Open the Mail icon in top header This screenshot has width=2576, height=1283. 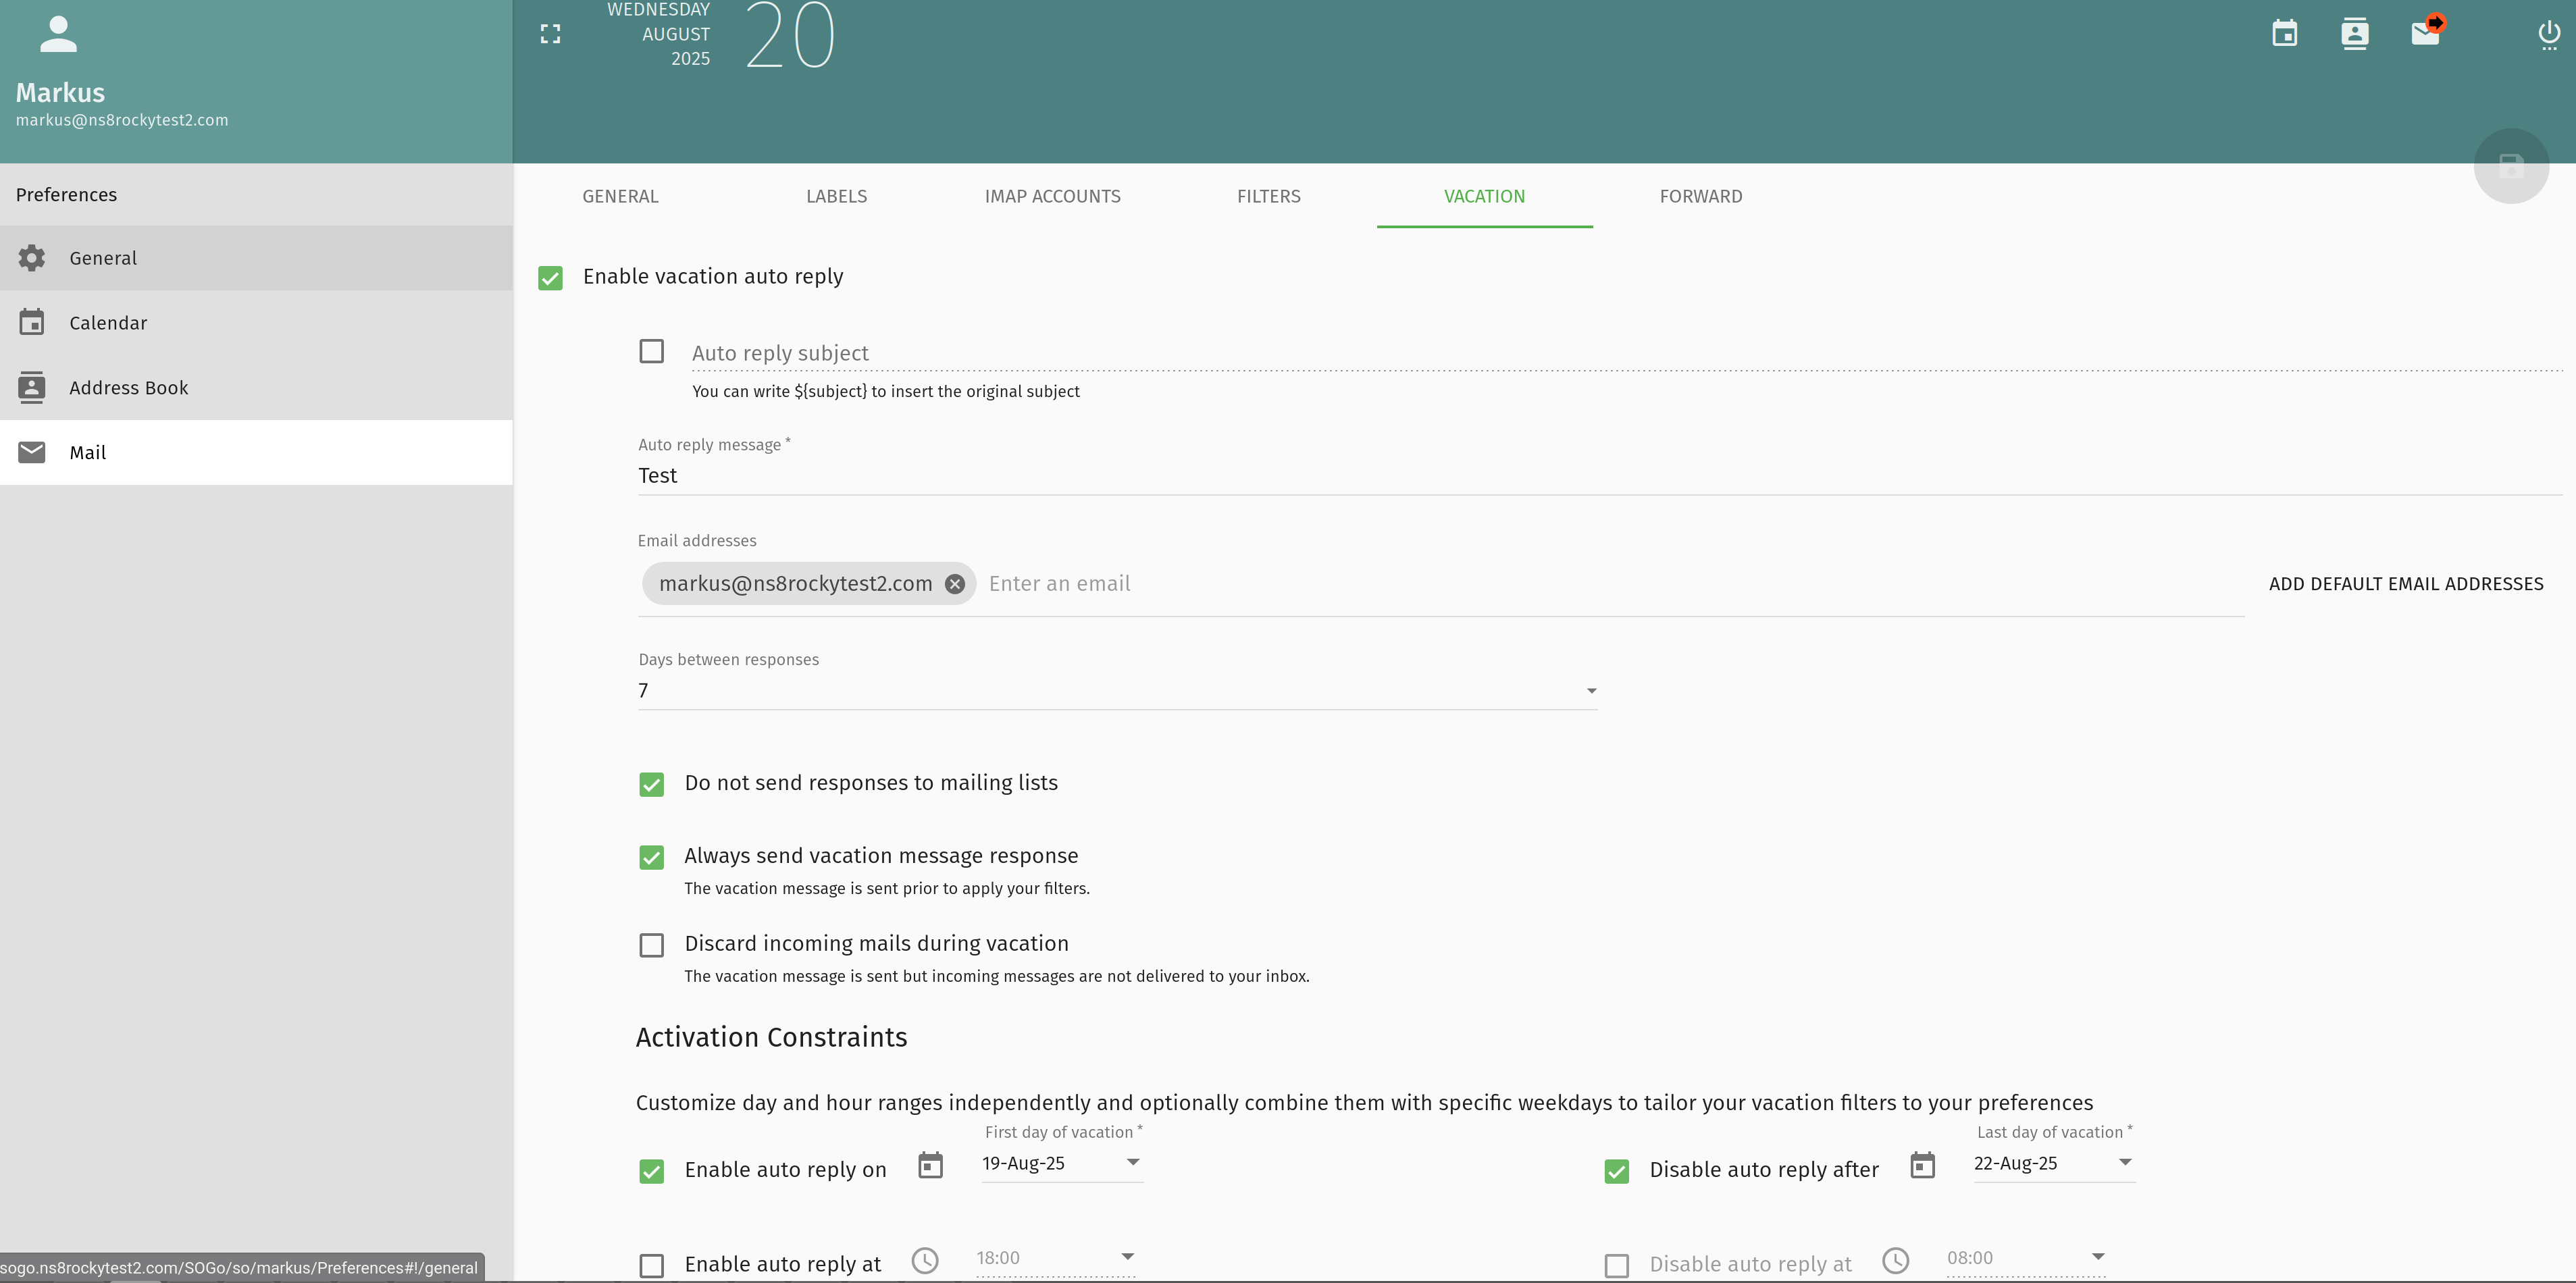click(x=2425, y=34)
